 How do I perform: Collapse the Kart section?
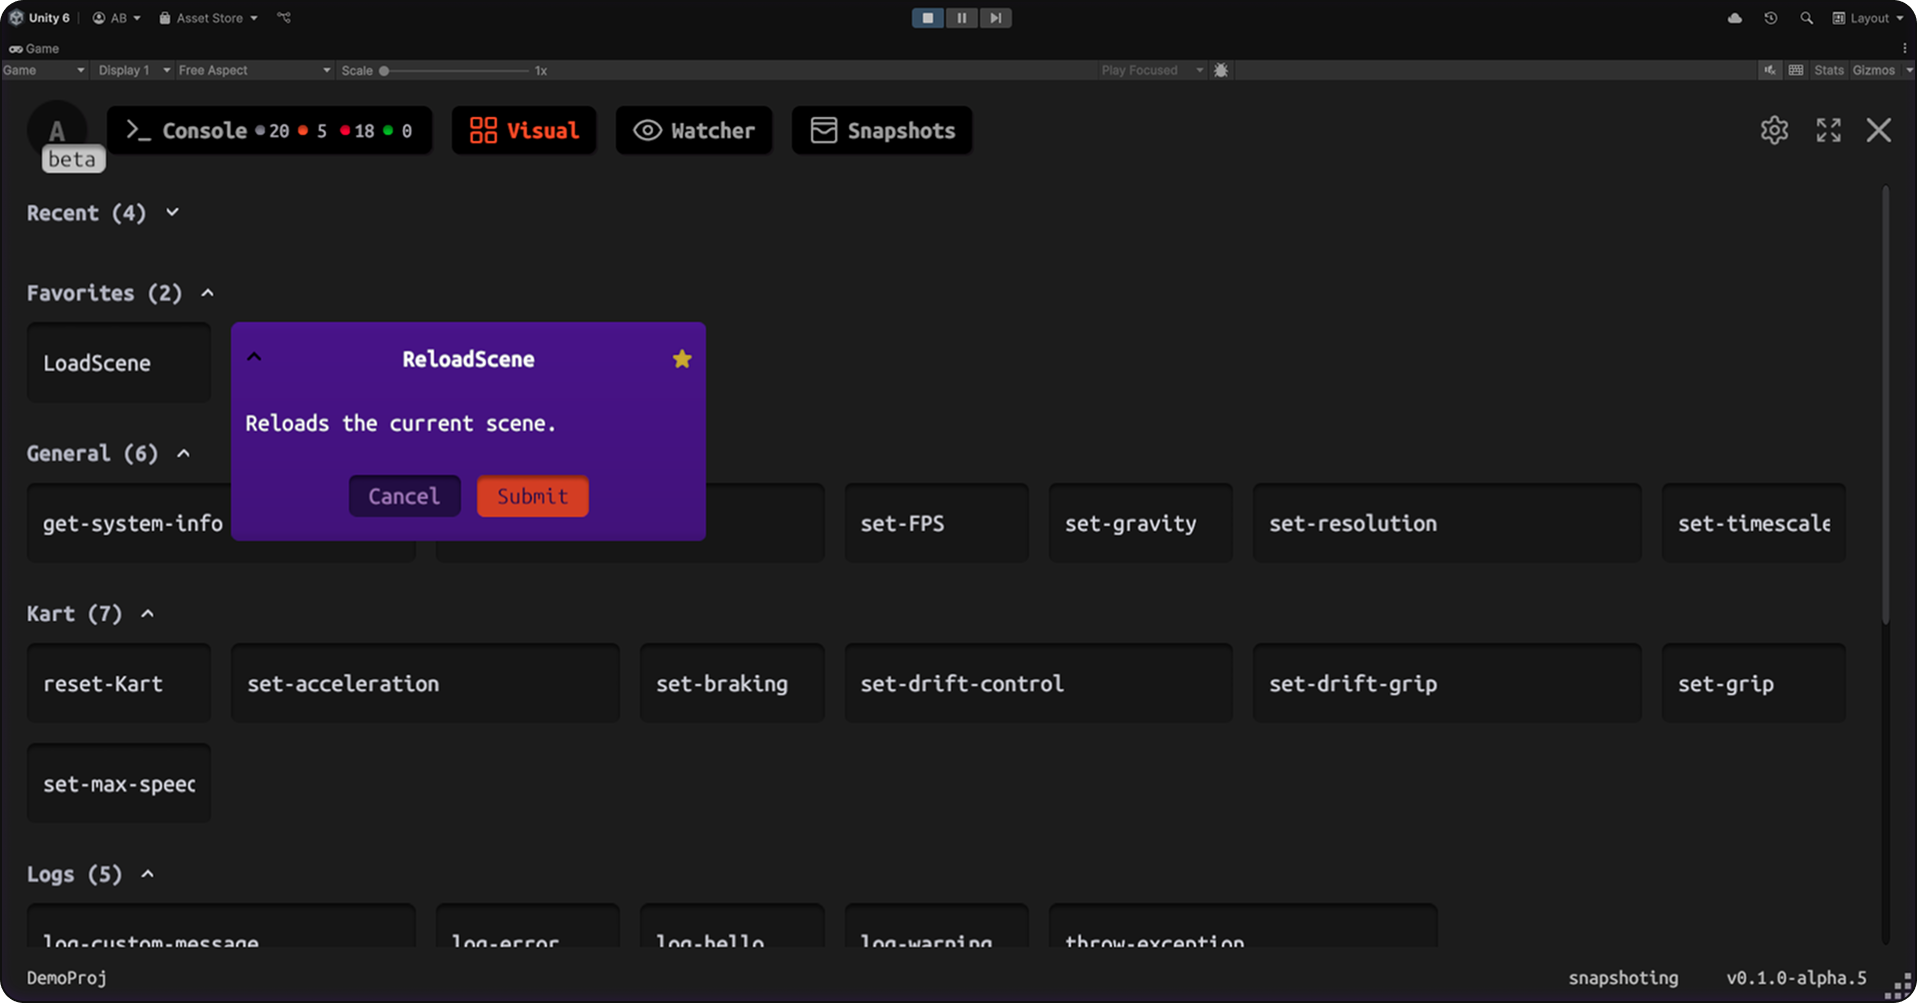pos(148,614)
